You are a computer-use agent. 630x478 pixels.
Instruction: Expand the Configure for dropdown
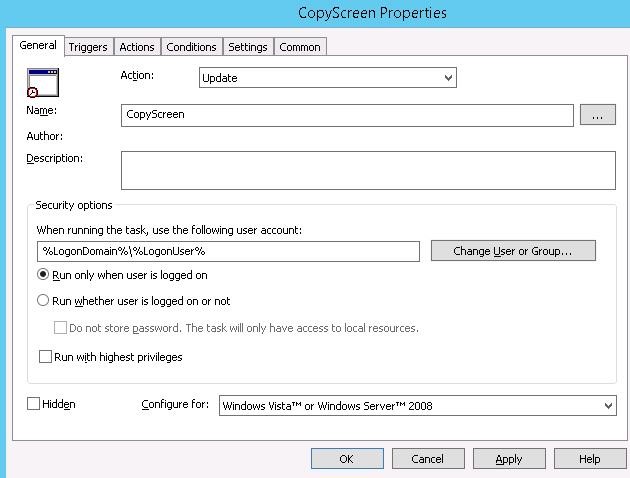click(416, 405)
